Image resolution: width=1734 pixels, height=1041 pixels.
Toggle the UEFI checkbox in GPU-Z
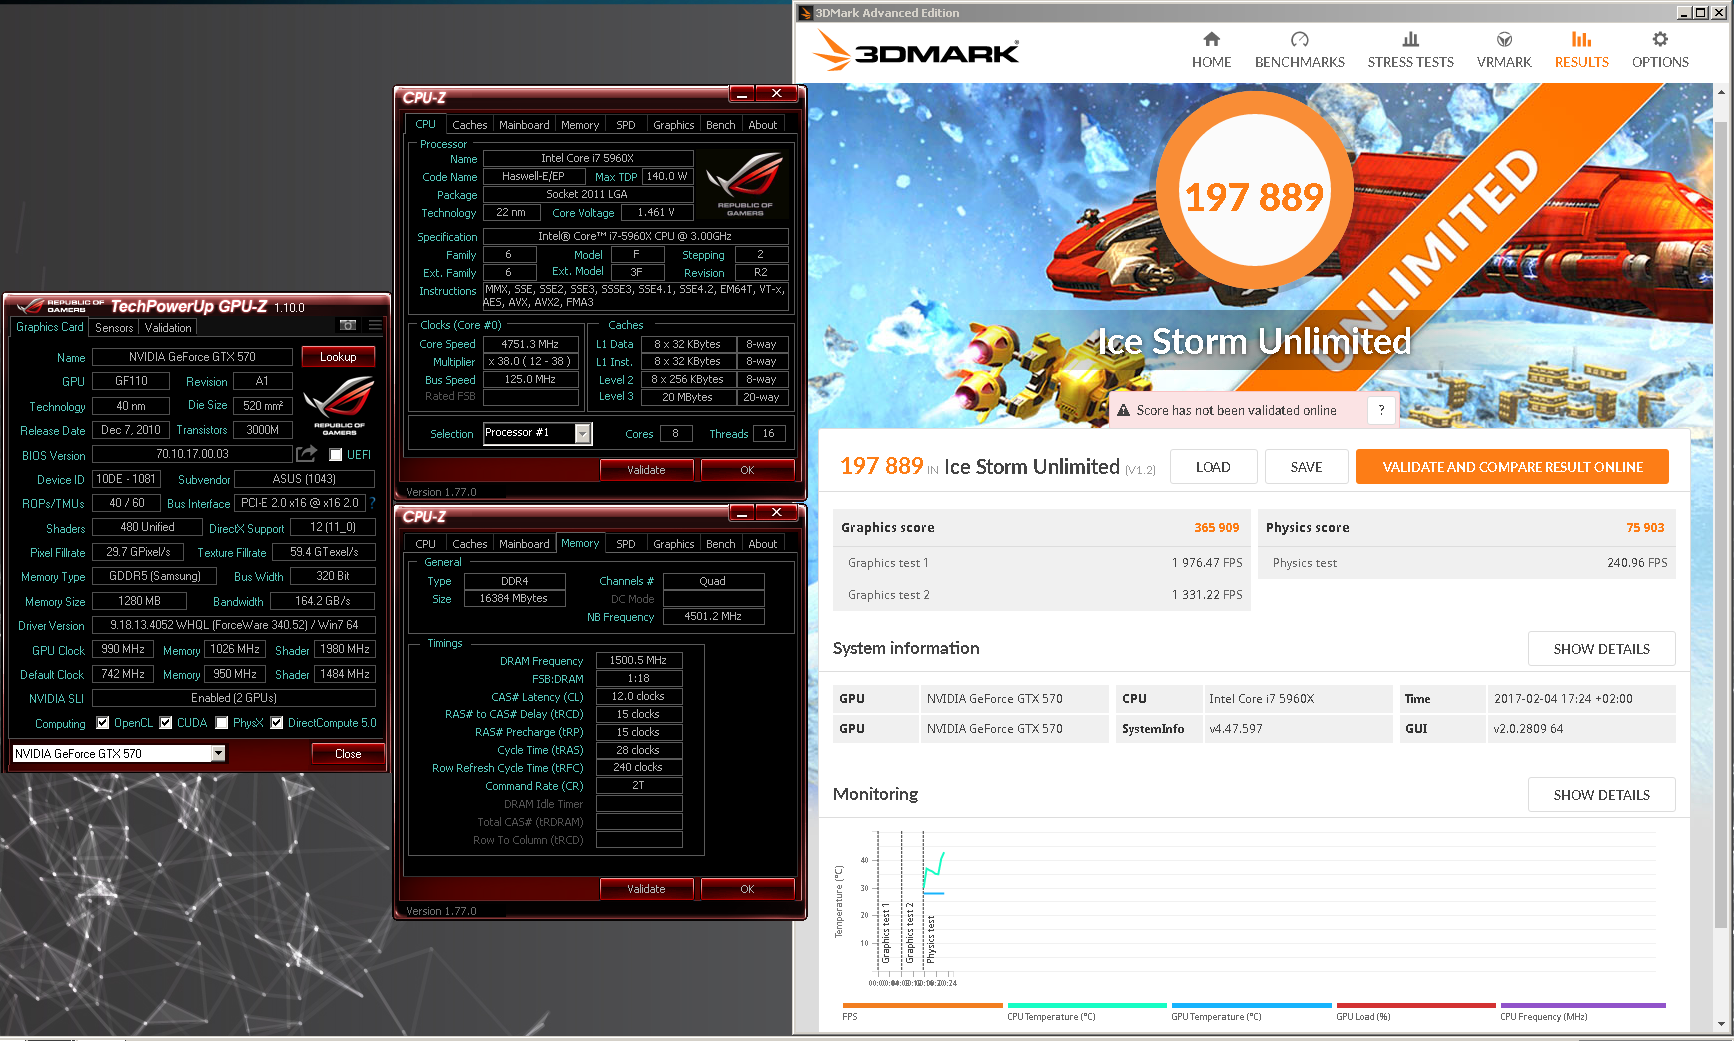pyautogui.click(x=336, y=455)
